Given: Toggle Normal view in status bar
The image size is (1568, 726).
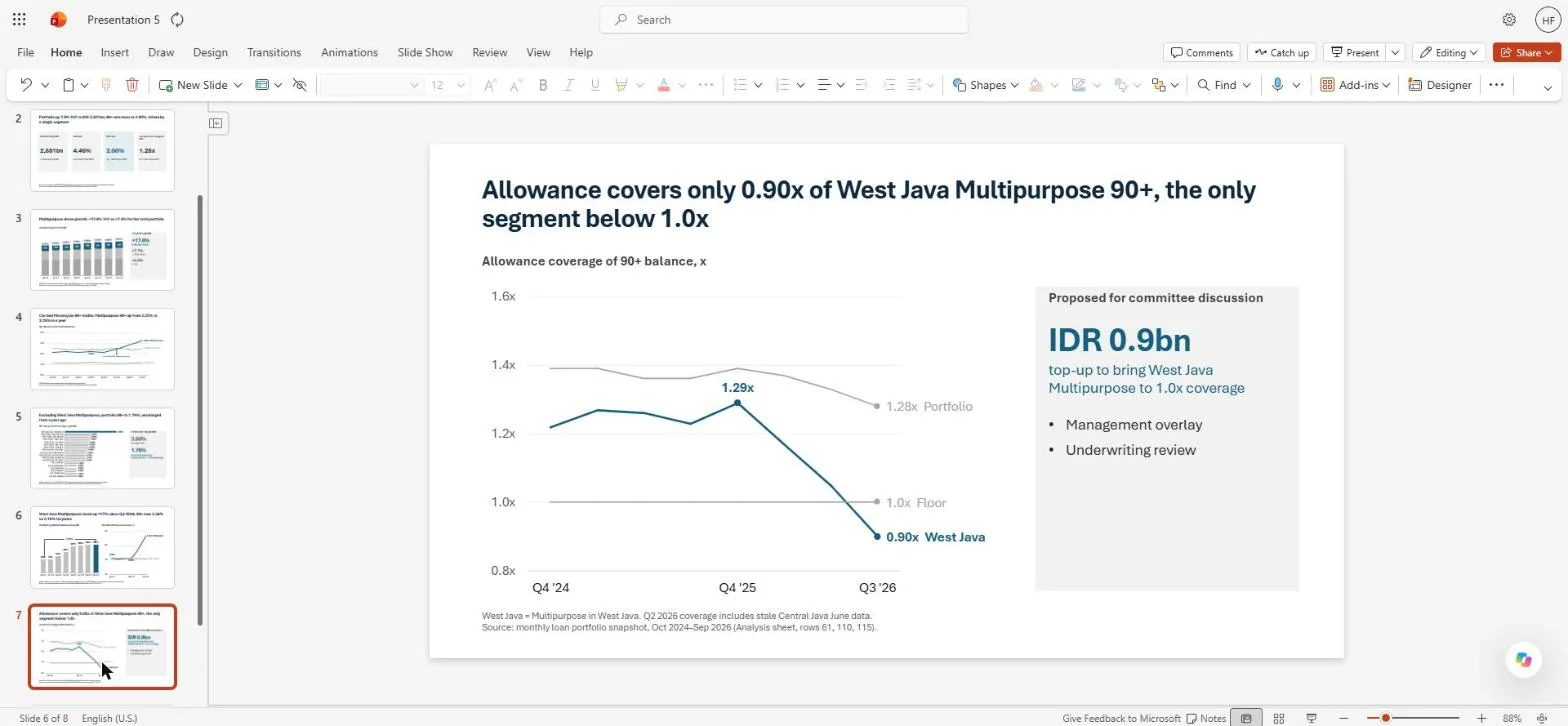Looking at the screenshot, I should (x=1246, y=718).
